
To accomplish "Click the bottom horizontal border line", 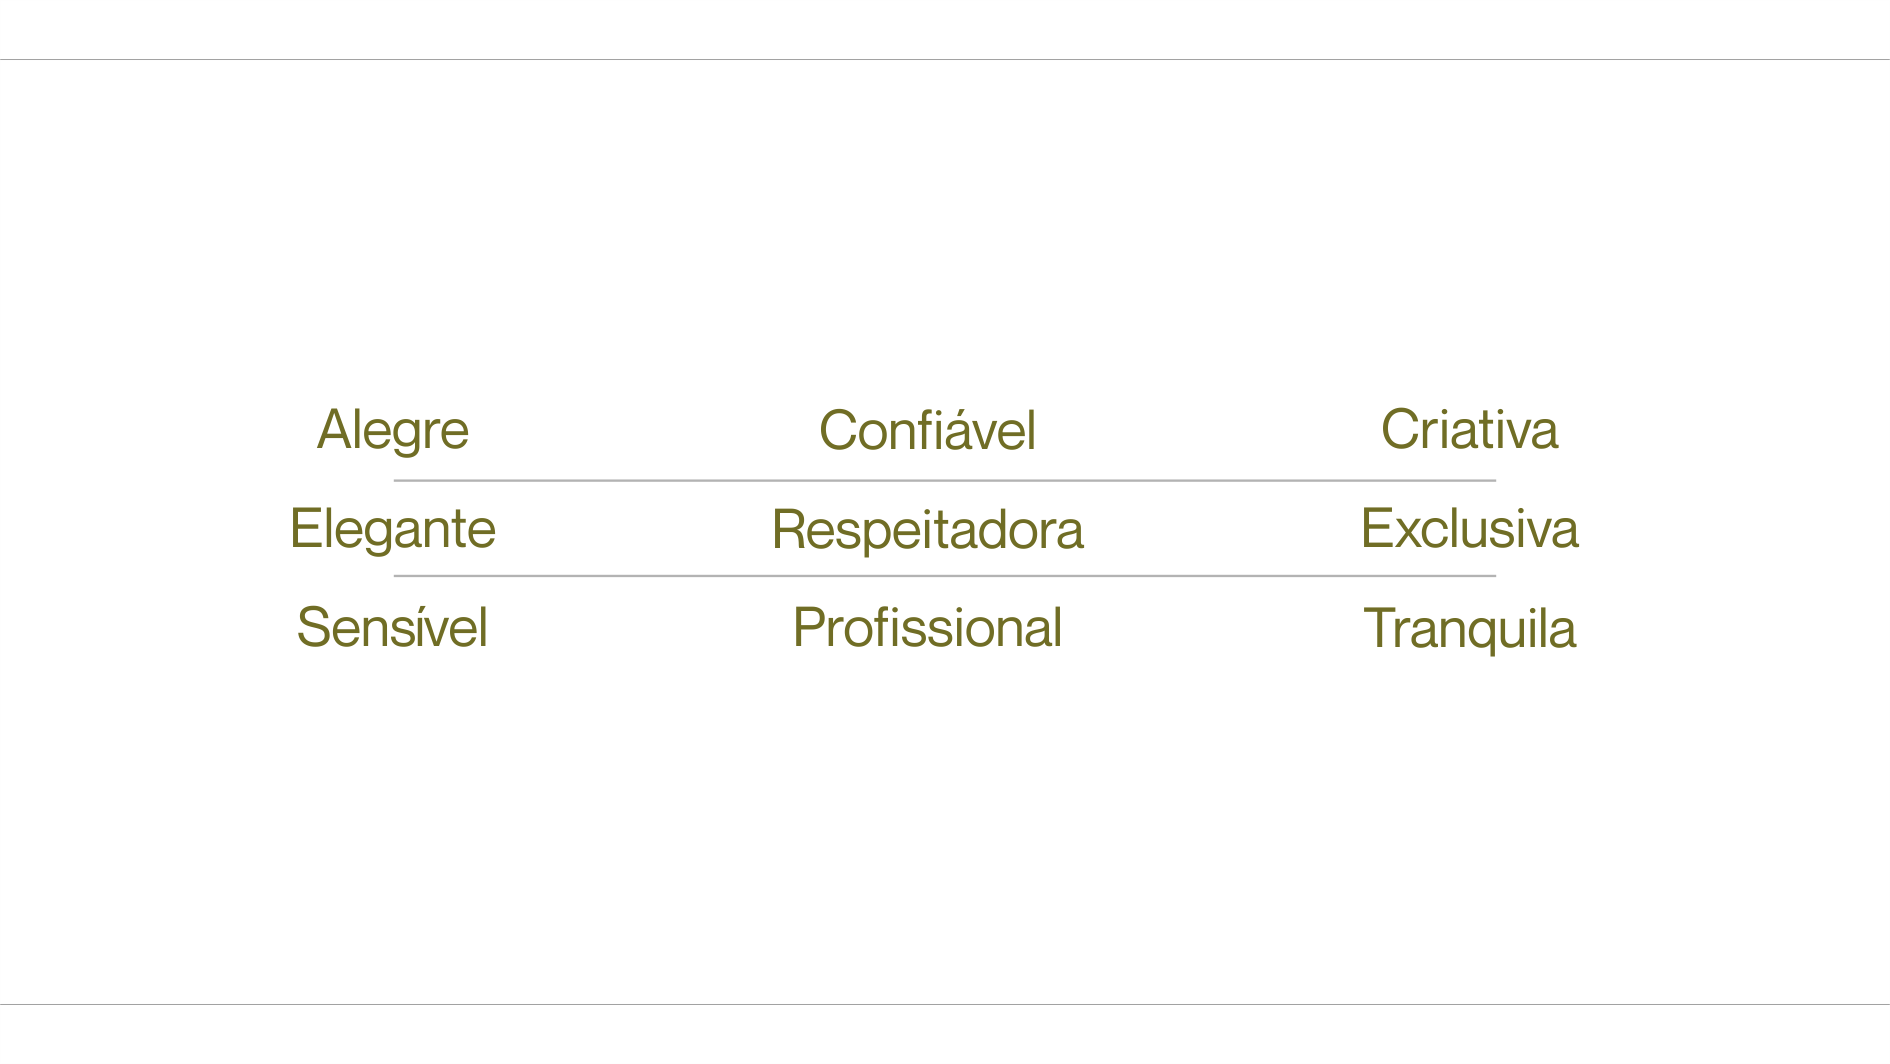I will coord(945,1004).
